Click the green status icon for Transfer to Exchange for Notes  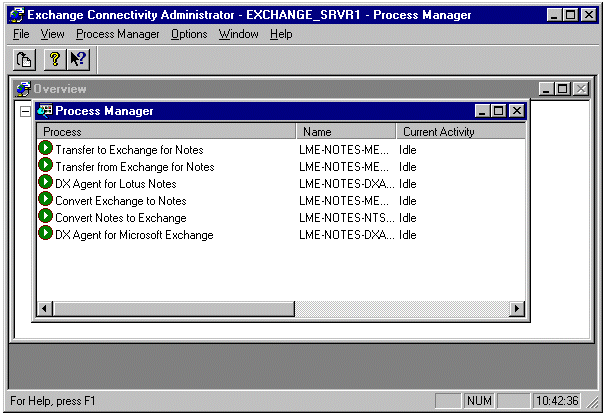pyautogui.click(x=45, y=148)
